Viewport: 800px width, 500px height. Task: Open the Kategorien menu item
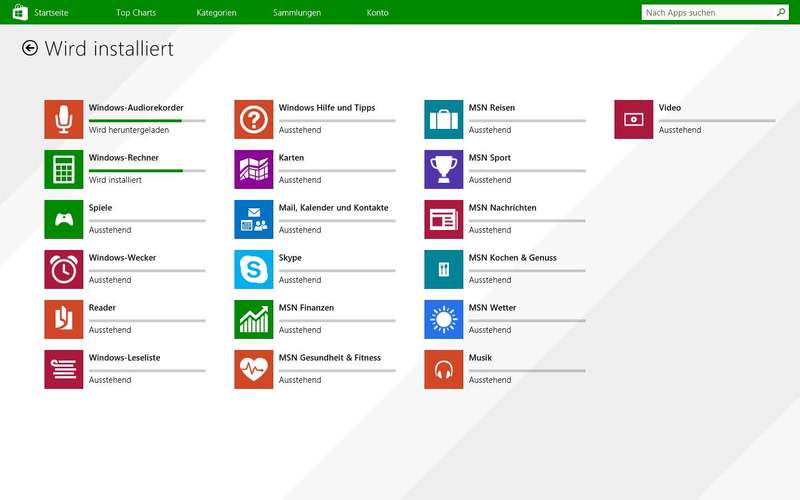[216, 13]
